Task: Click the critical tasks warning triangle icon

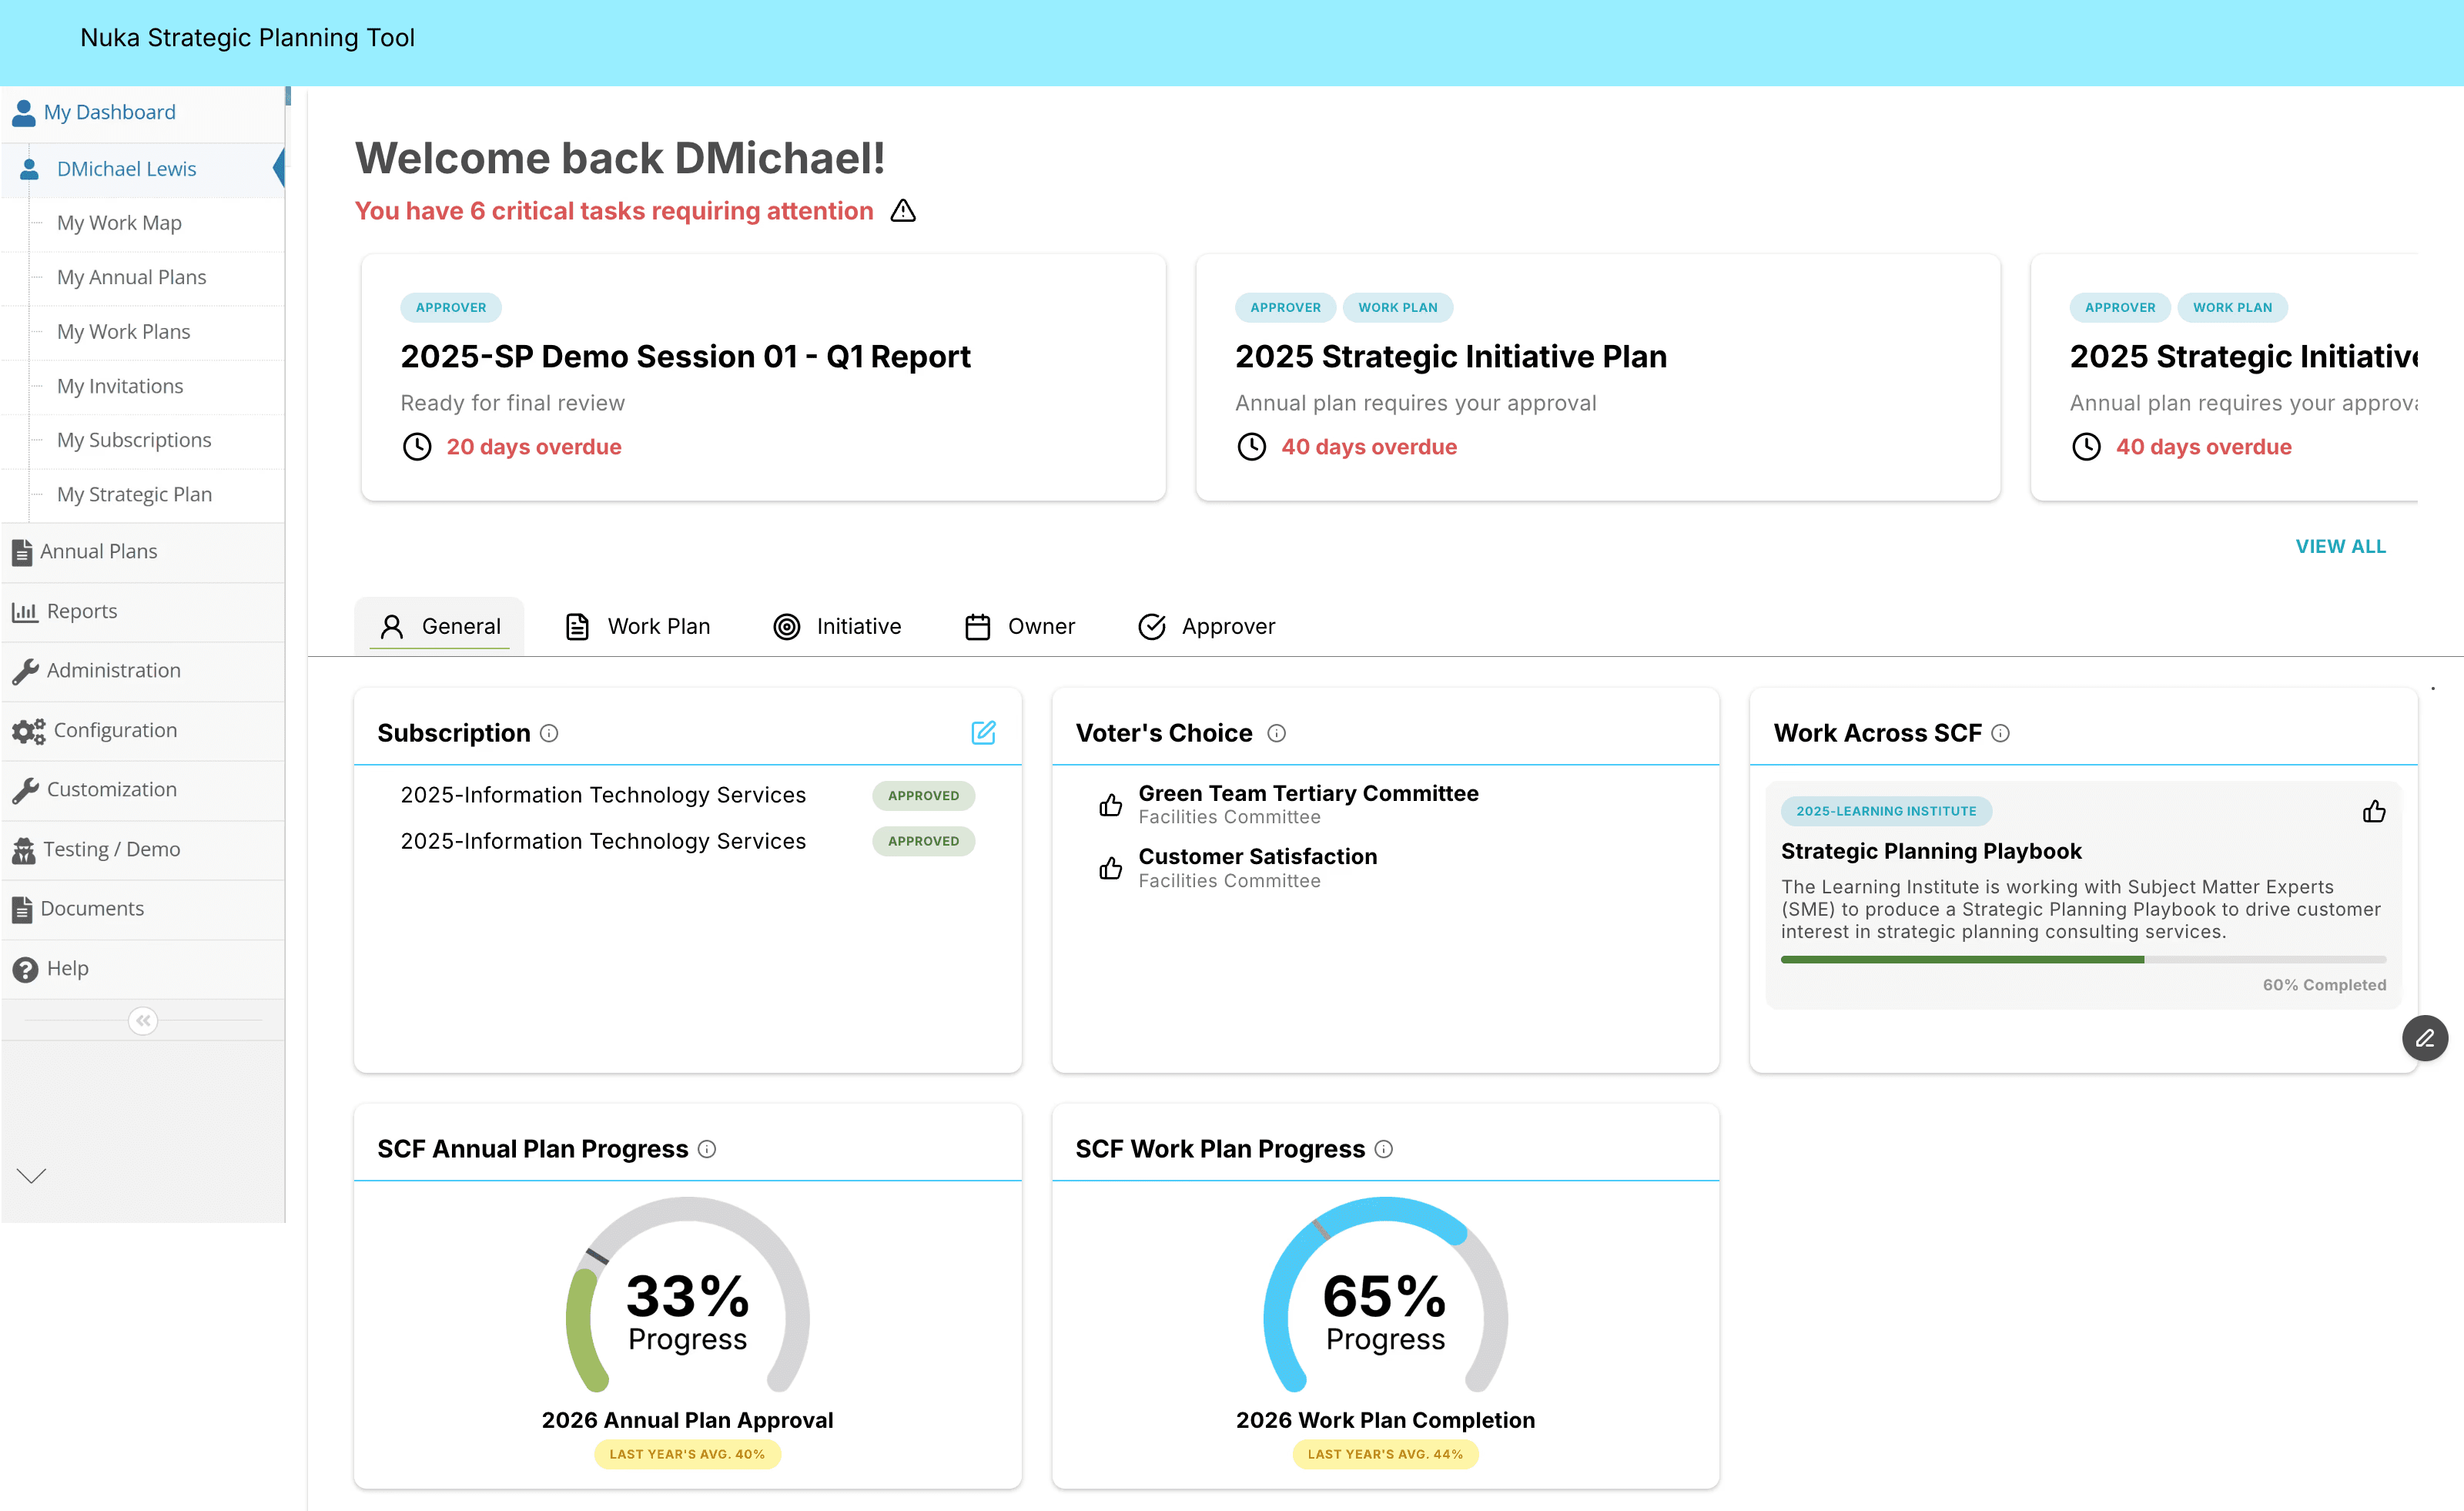Action: point(903,211)
